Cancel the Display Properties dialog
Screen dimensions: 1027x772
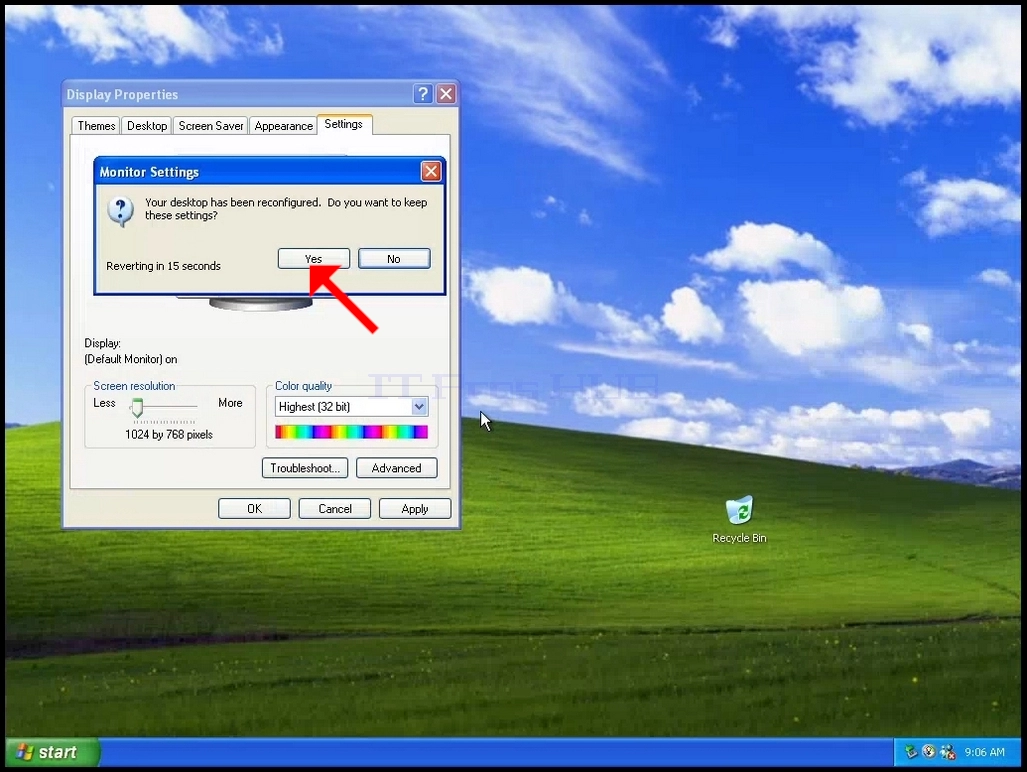coord(335,509)
